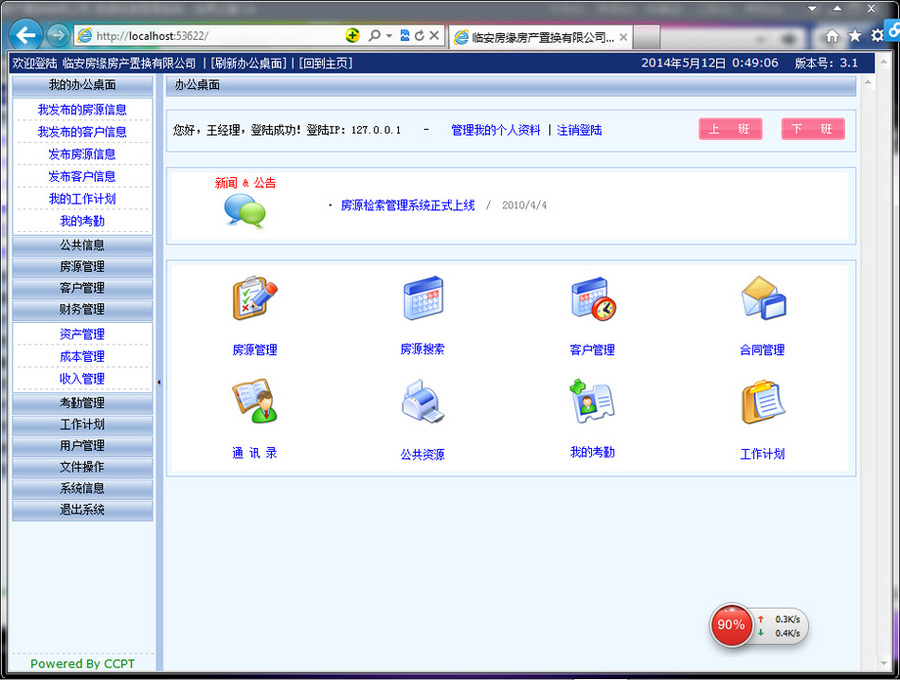Open the 客户管理 clock calendar icon
Image resolution: width=900 pixels, height=680 pixels.
(x=593, y=299)
